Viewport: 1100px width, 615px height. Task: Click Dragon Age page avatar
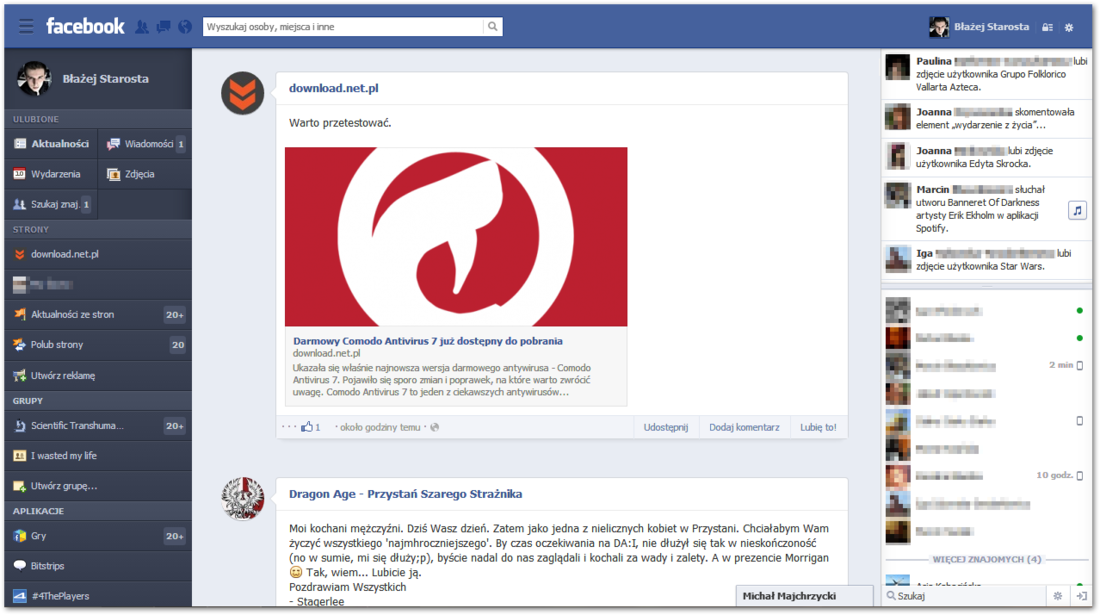pos(243,499)
